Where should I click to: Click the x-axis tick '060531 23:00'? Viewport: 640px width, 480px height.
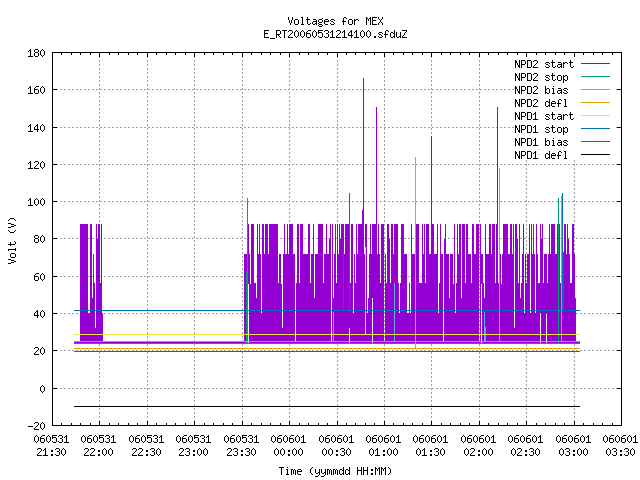point(193,446)
